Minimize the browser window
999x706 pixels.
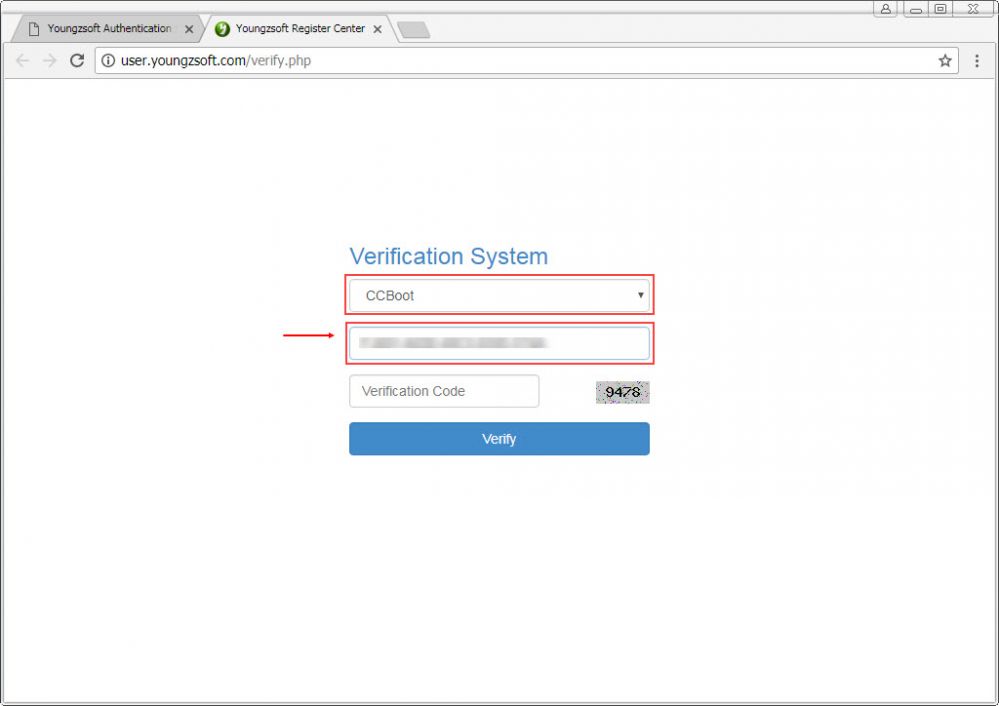(x=916, y=8)
